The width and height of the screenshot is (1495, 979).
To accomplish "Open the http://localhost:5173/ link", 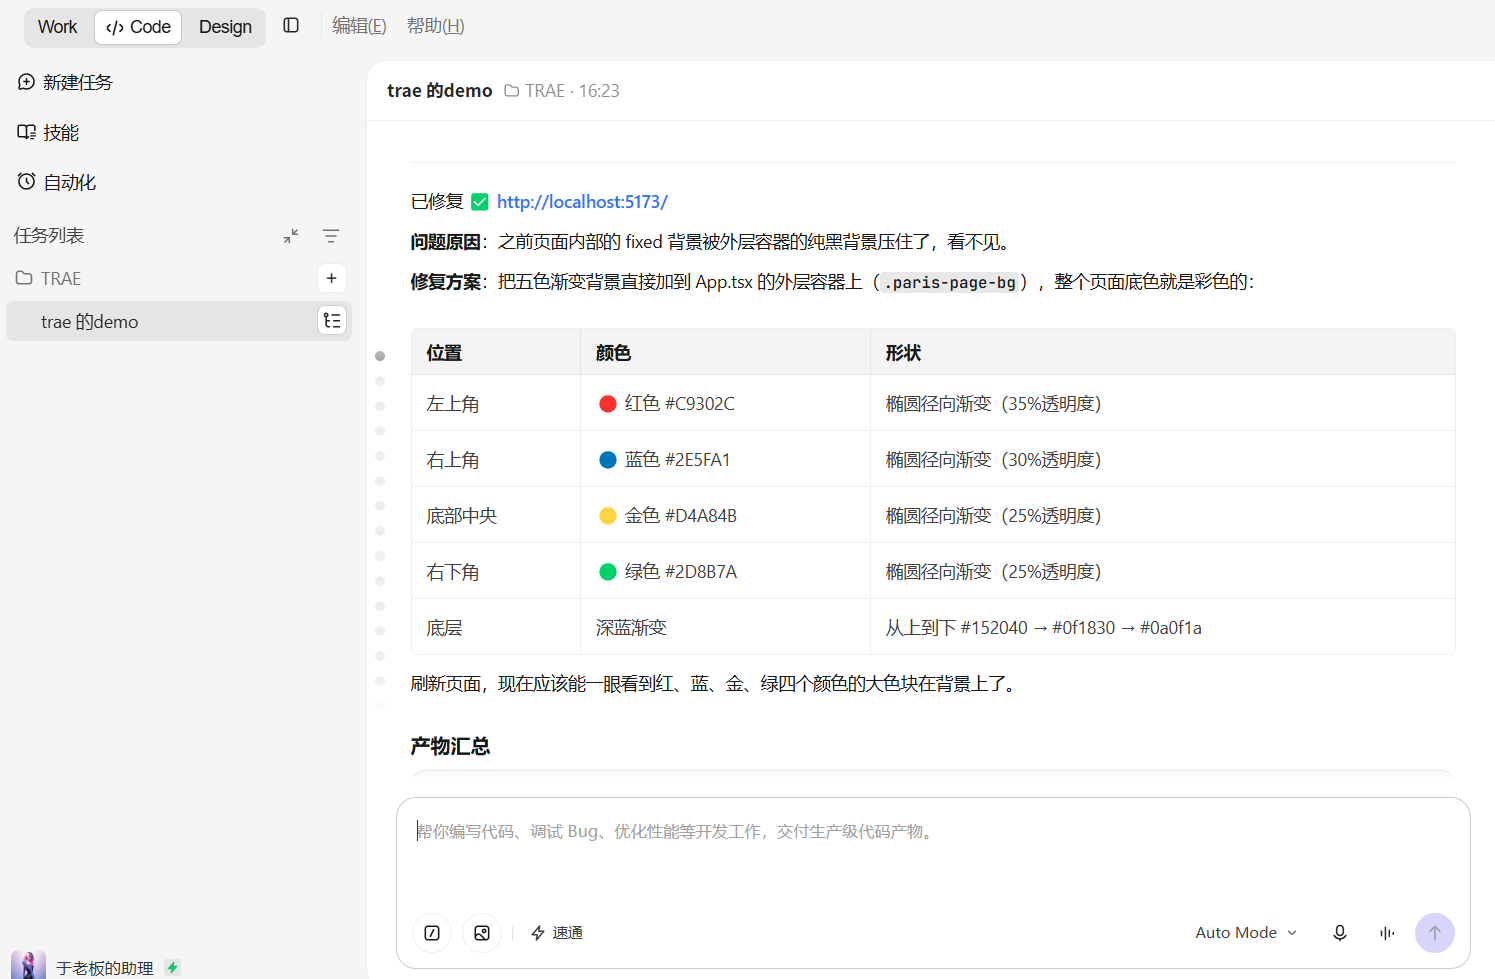I will pos(582,202).
